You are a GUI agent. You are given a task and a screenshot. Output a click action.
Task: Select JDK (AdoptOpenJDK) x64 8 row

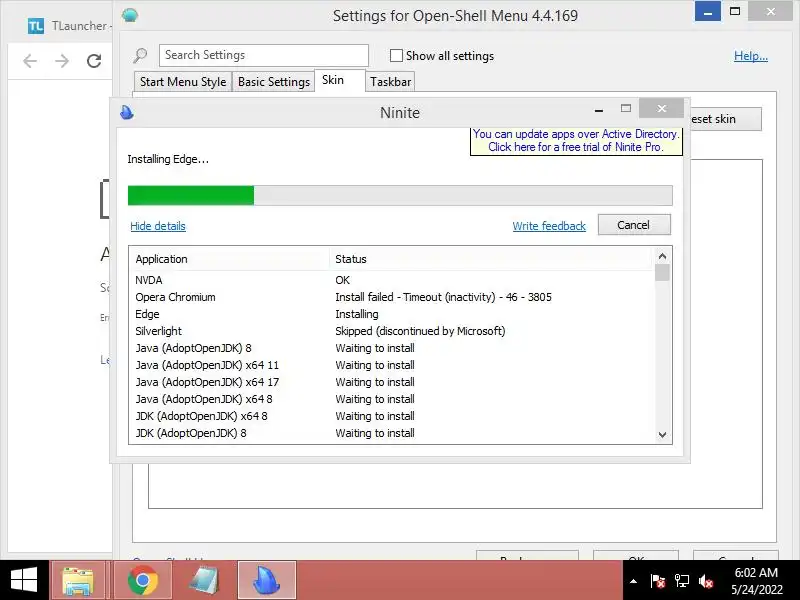tap(391, 416)
